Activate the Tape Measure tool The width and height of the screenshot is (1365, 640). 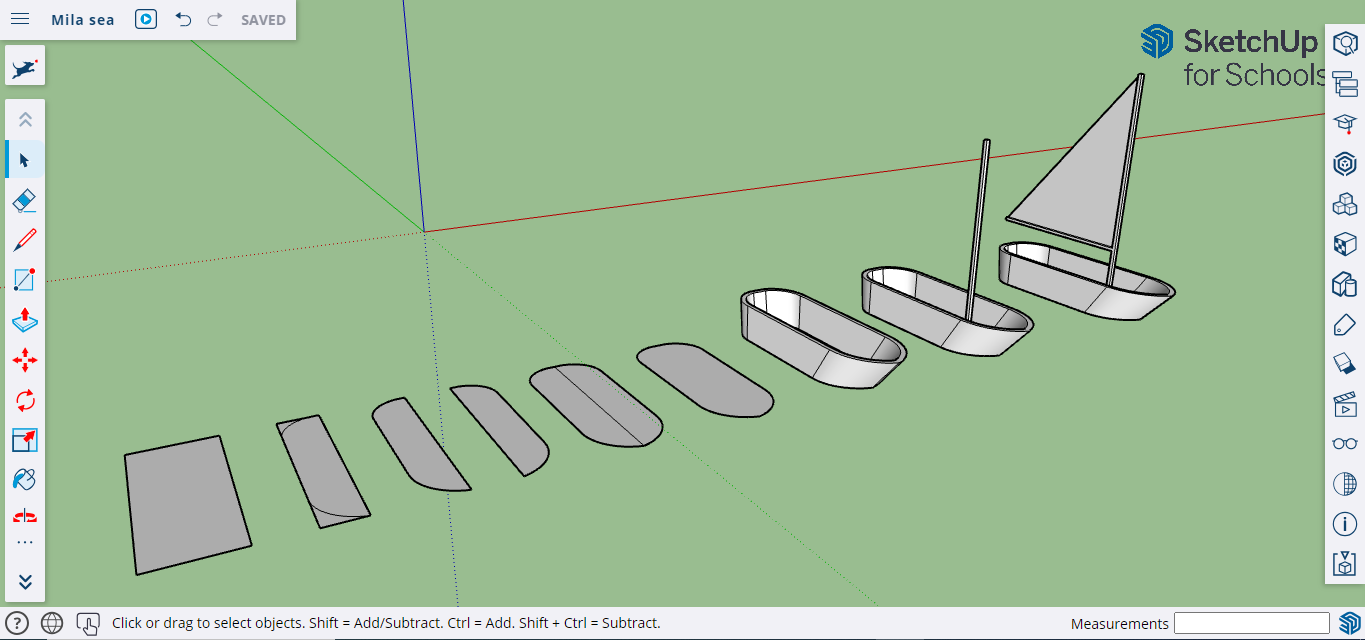coord(25,516)
